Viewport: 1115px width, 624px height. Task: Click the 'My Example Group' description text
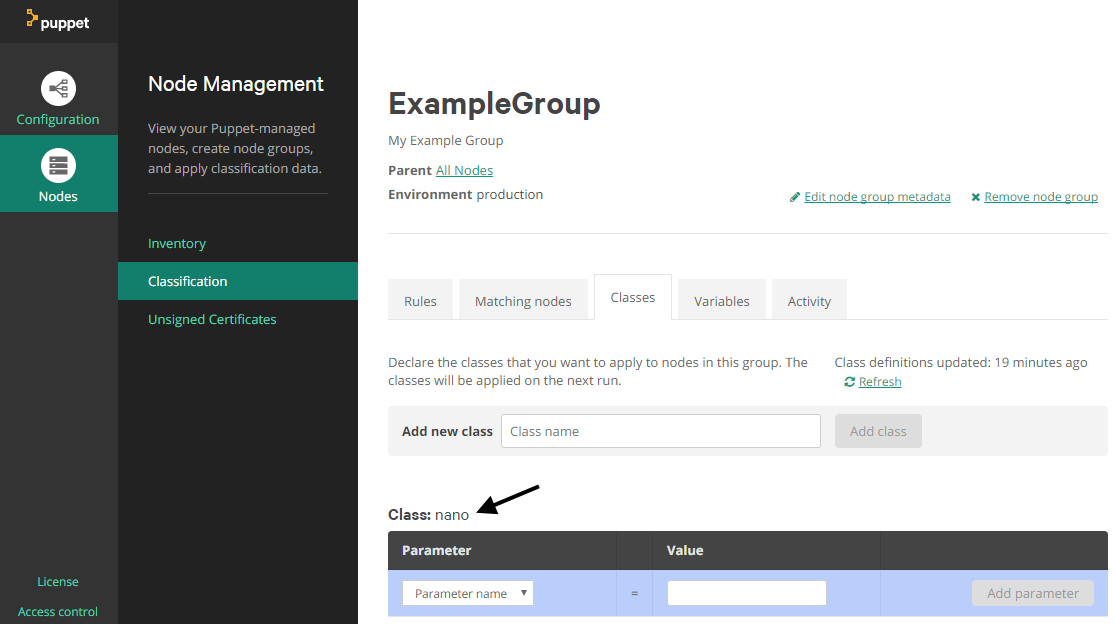[x=446, y=140]
